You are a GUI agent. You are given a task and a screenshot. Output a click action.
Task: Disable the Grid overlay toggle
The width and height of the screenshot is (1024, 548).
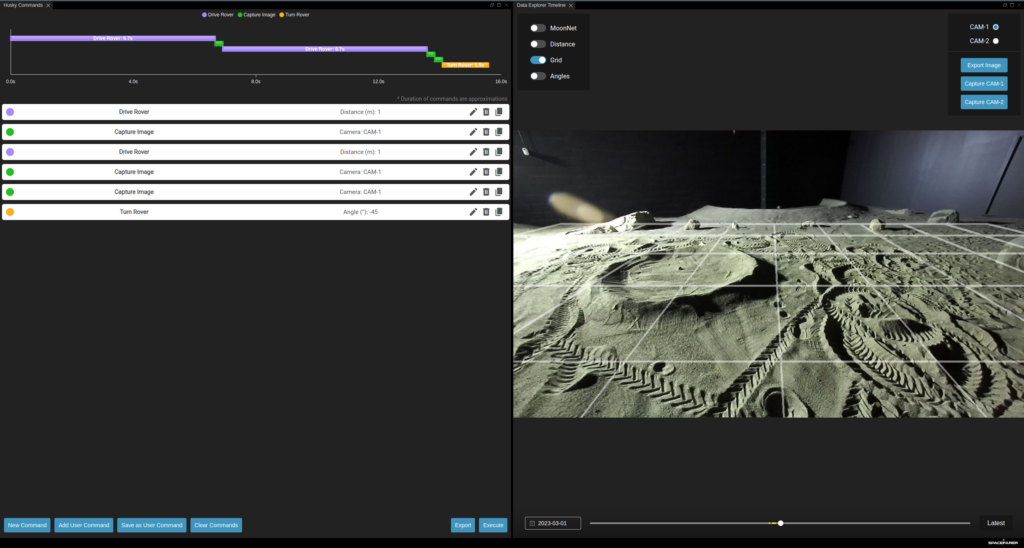pyautogui.click(x=537, y=60)
